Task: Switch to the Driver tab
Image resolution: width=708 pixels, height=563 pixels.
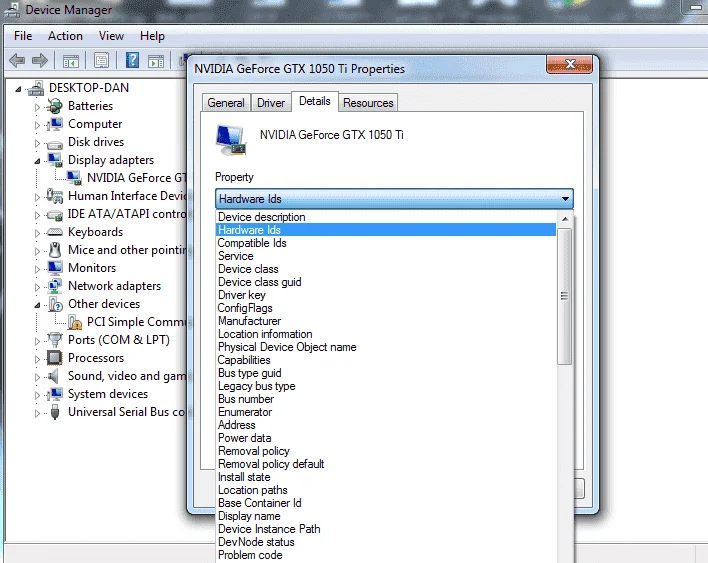Action: (x=271, y=103)
